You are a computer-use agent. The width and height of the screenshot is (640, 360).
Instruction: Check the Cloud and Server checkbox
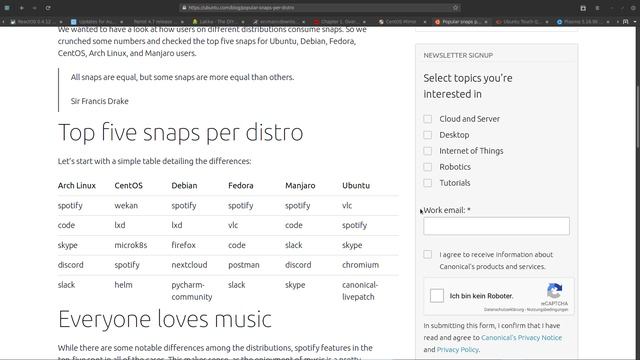coord(427,119)
